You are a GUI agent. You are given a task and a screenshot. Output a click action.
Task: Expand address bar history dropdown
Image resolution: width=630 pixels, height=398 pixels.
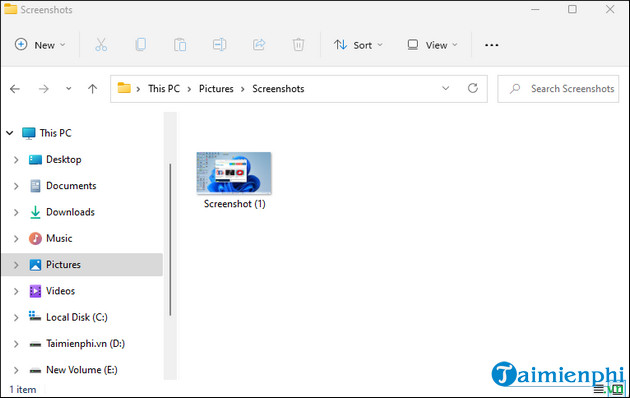[445, 88]
